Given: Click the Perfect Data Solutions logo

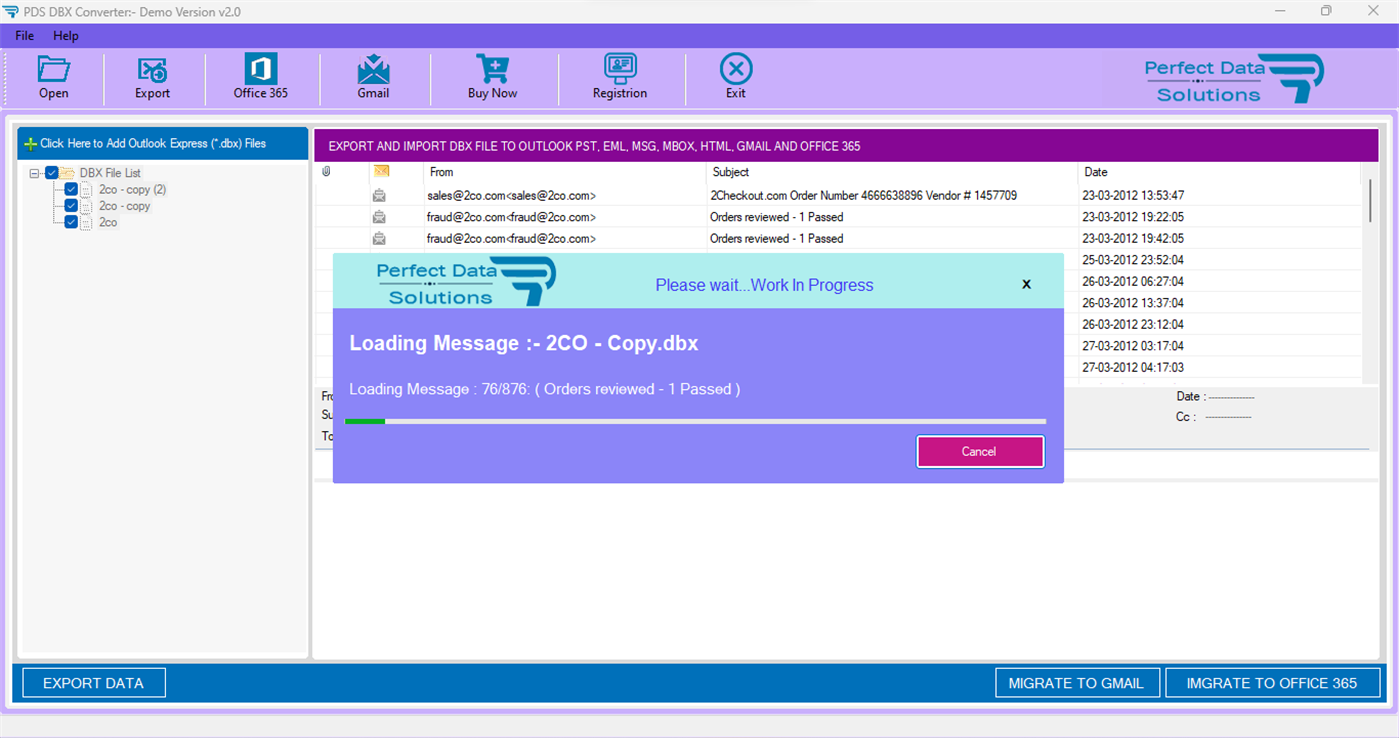Looking at the screenshot, I should click(1235, 76).
